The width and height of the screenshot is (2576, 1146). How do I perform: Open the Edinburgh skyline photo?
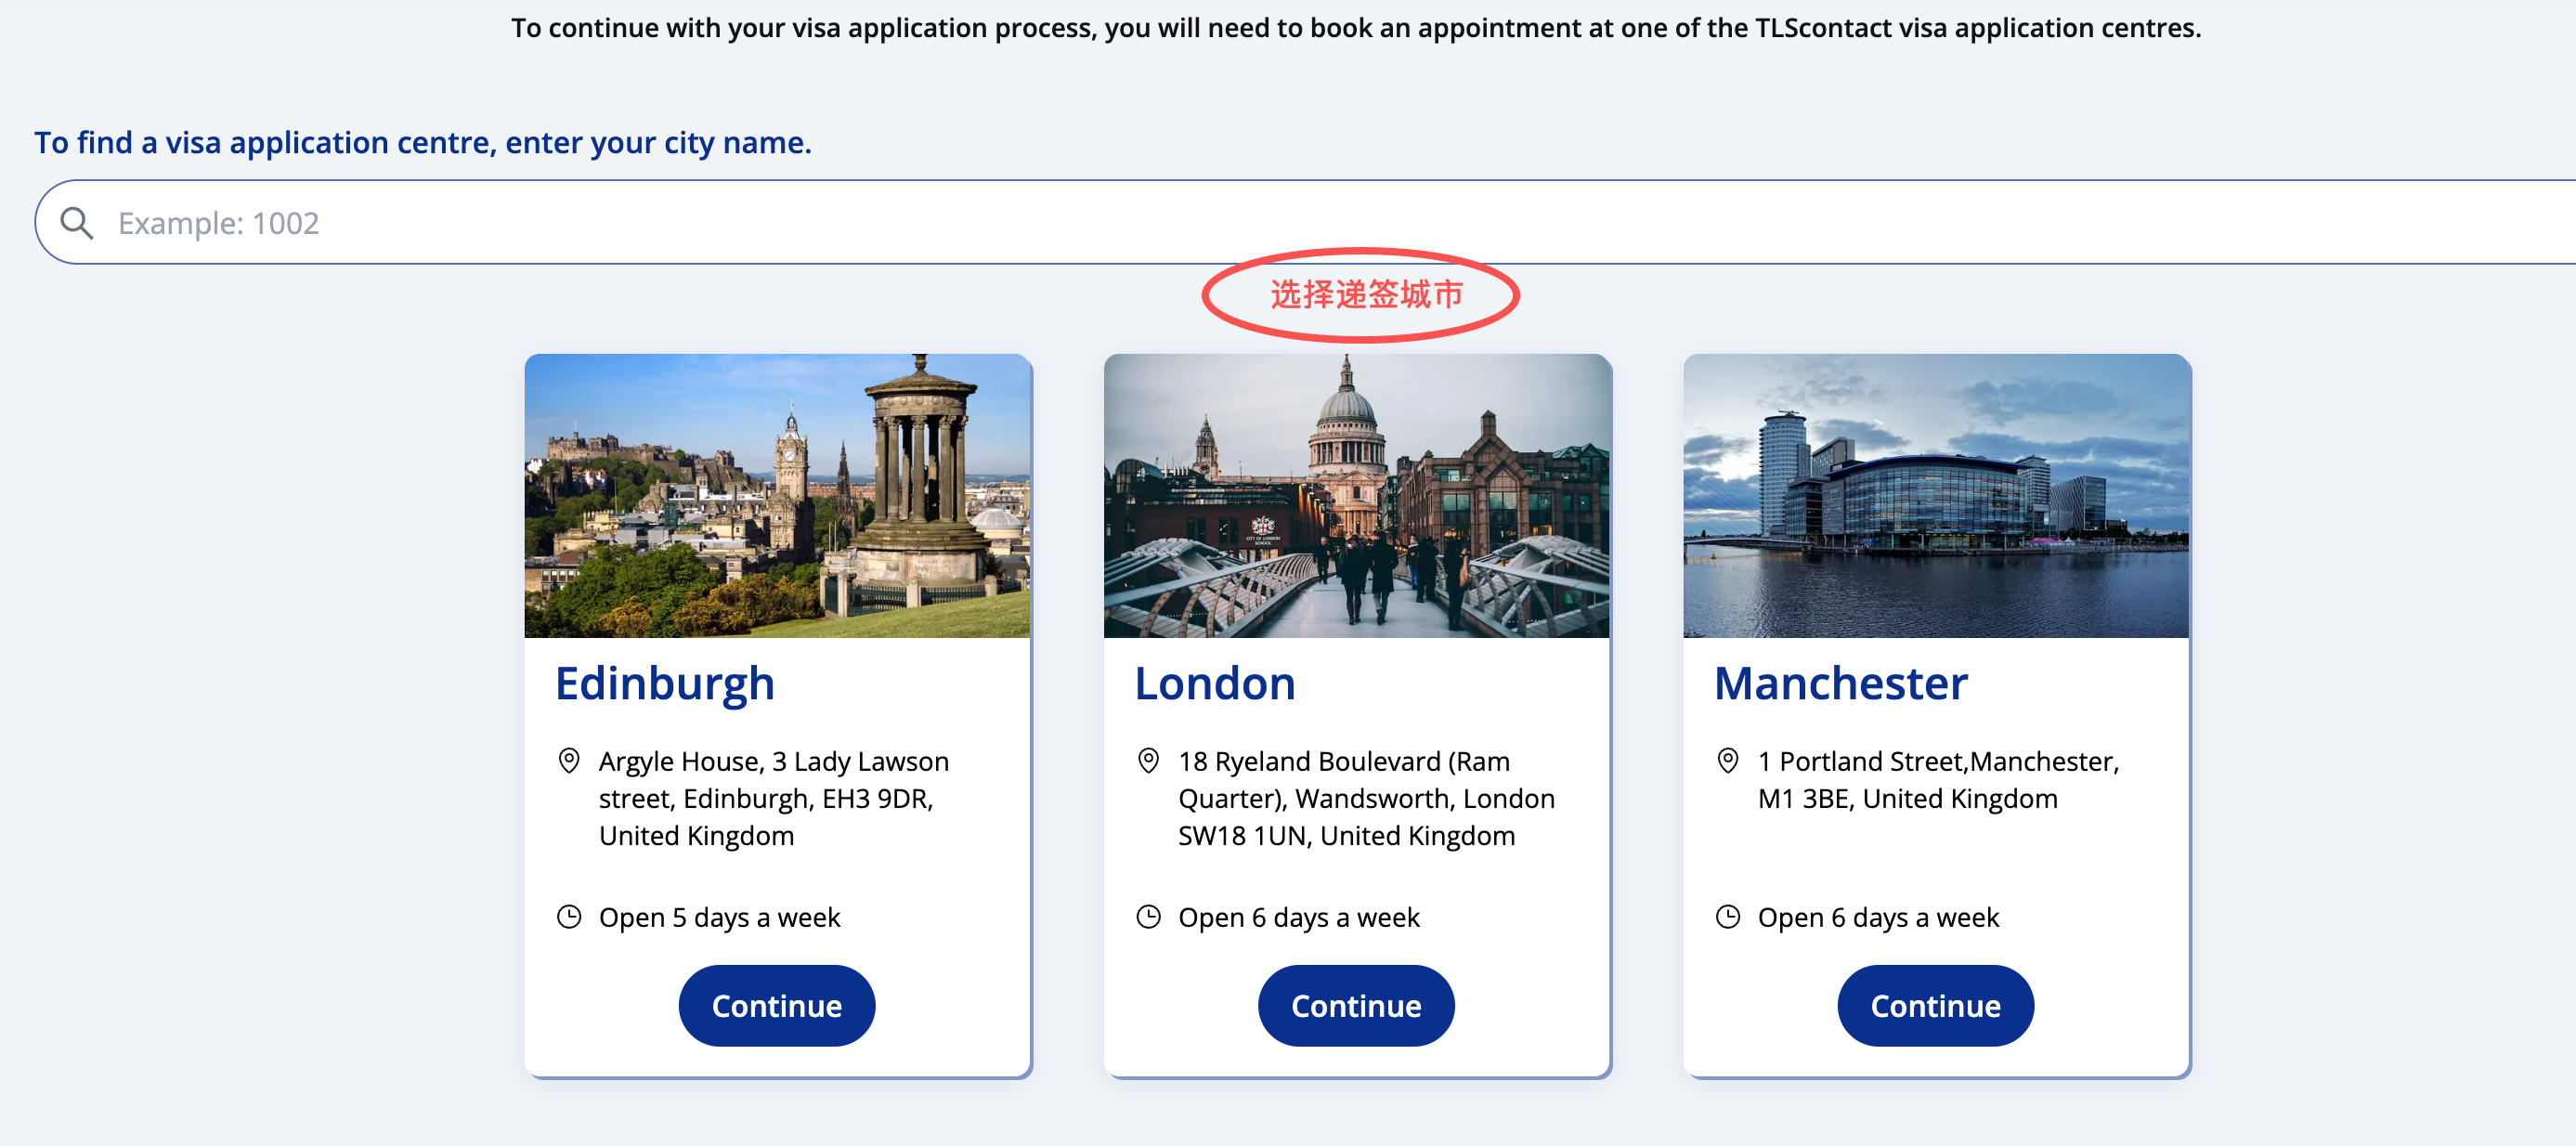[777, 496]
